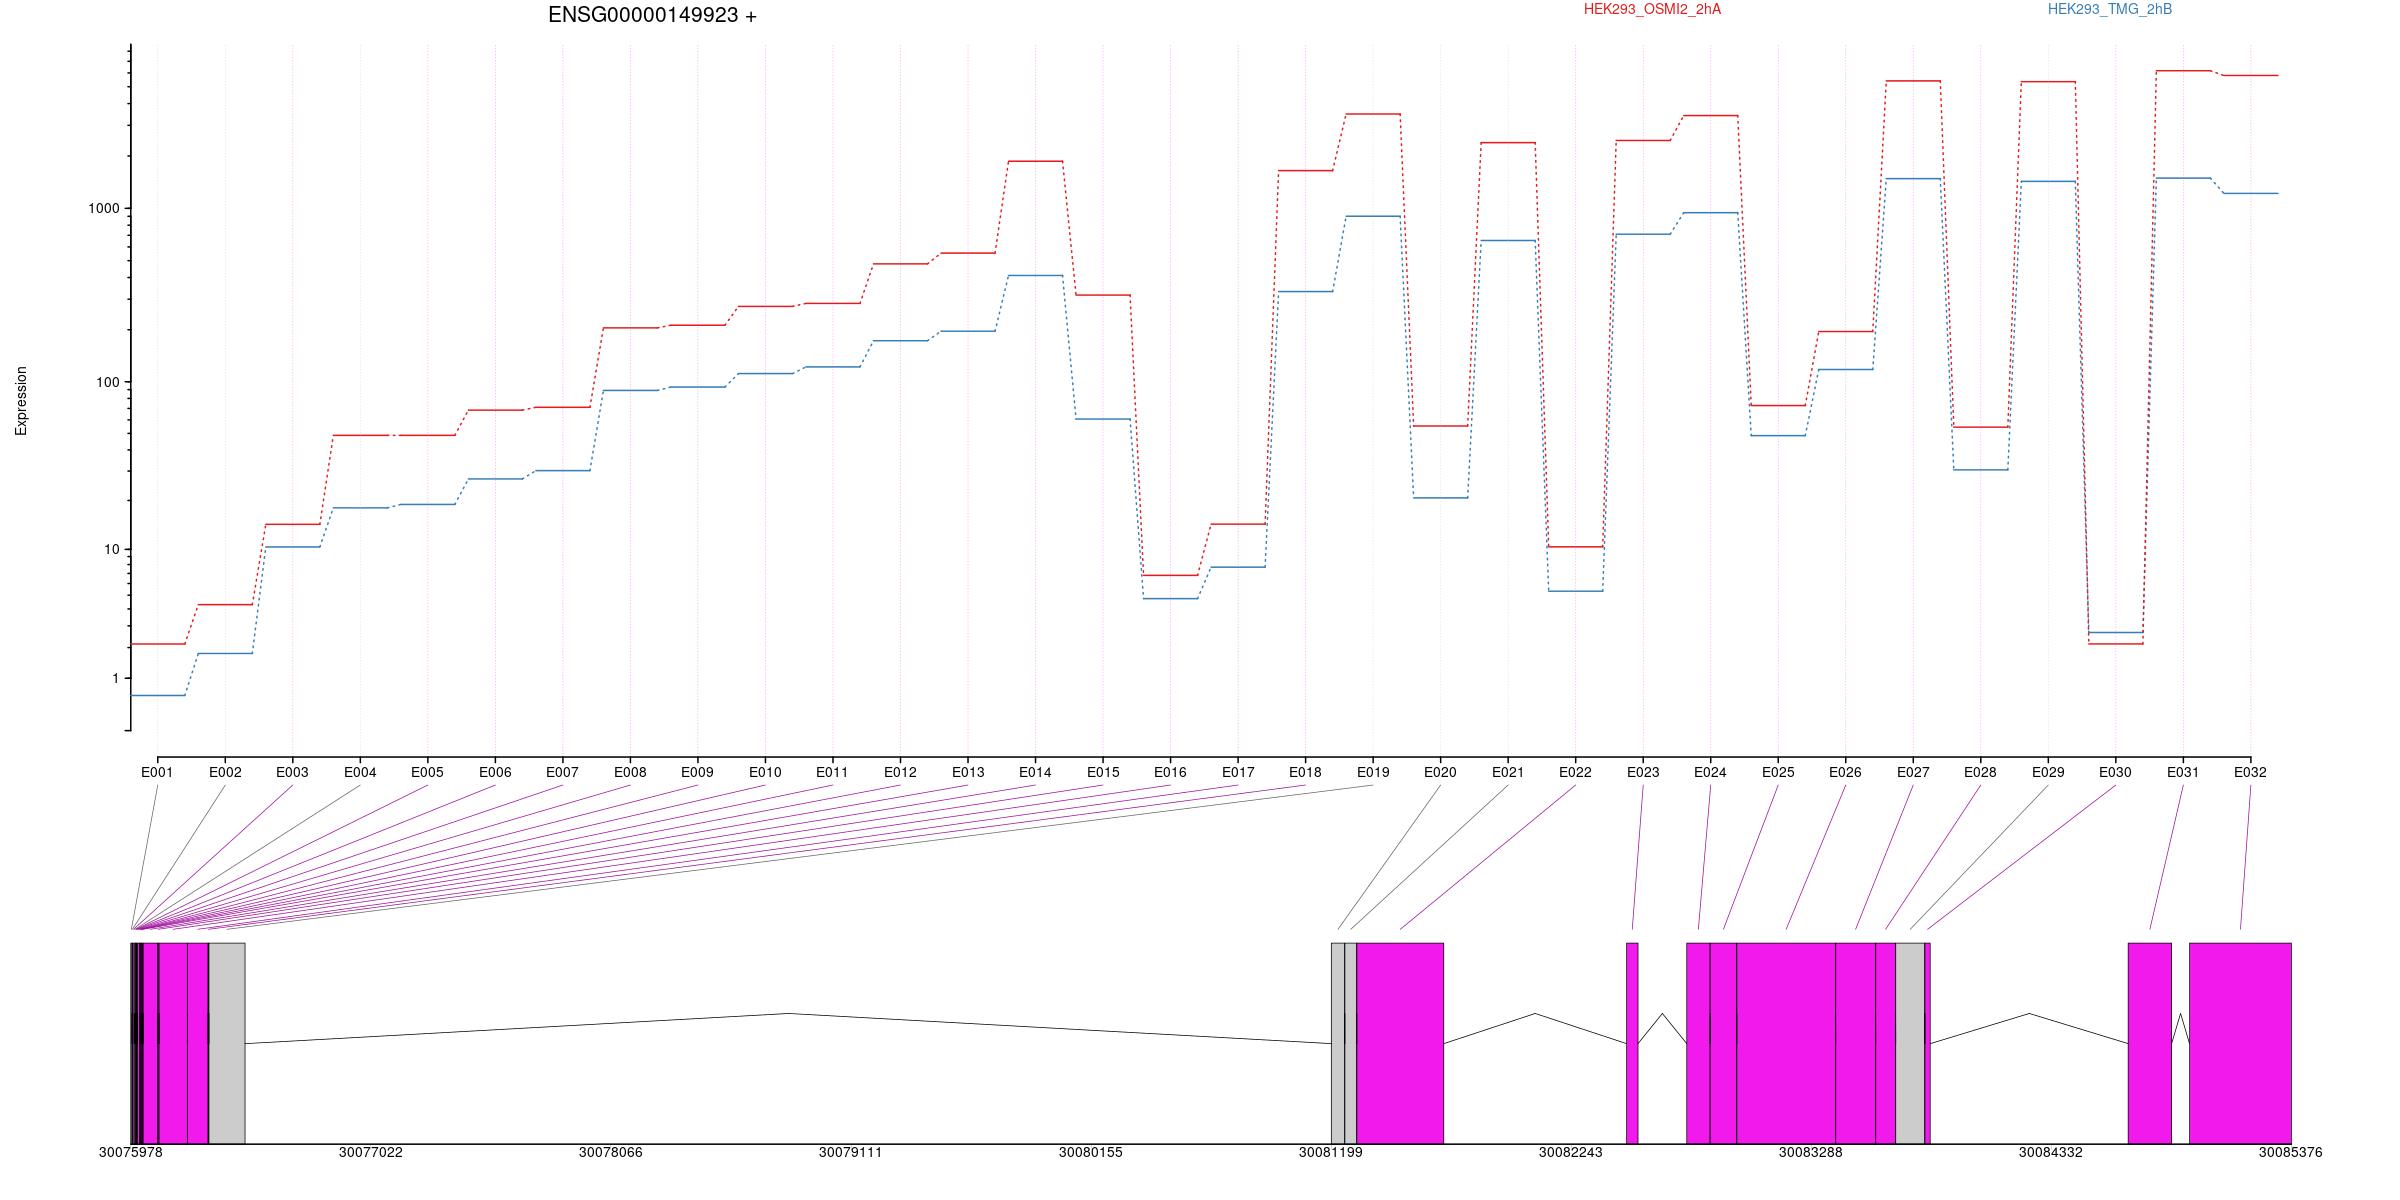
Task: Click the Expression y-axis label
Action: [x=21, y=401]
